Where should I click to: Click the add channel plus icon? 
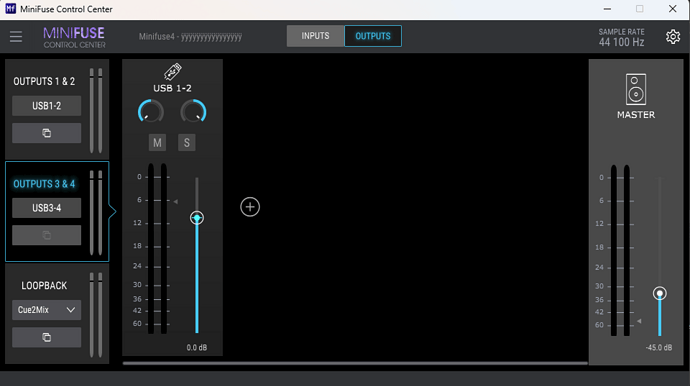pyautogui.click(x=250, y=207)
